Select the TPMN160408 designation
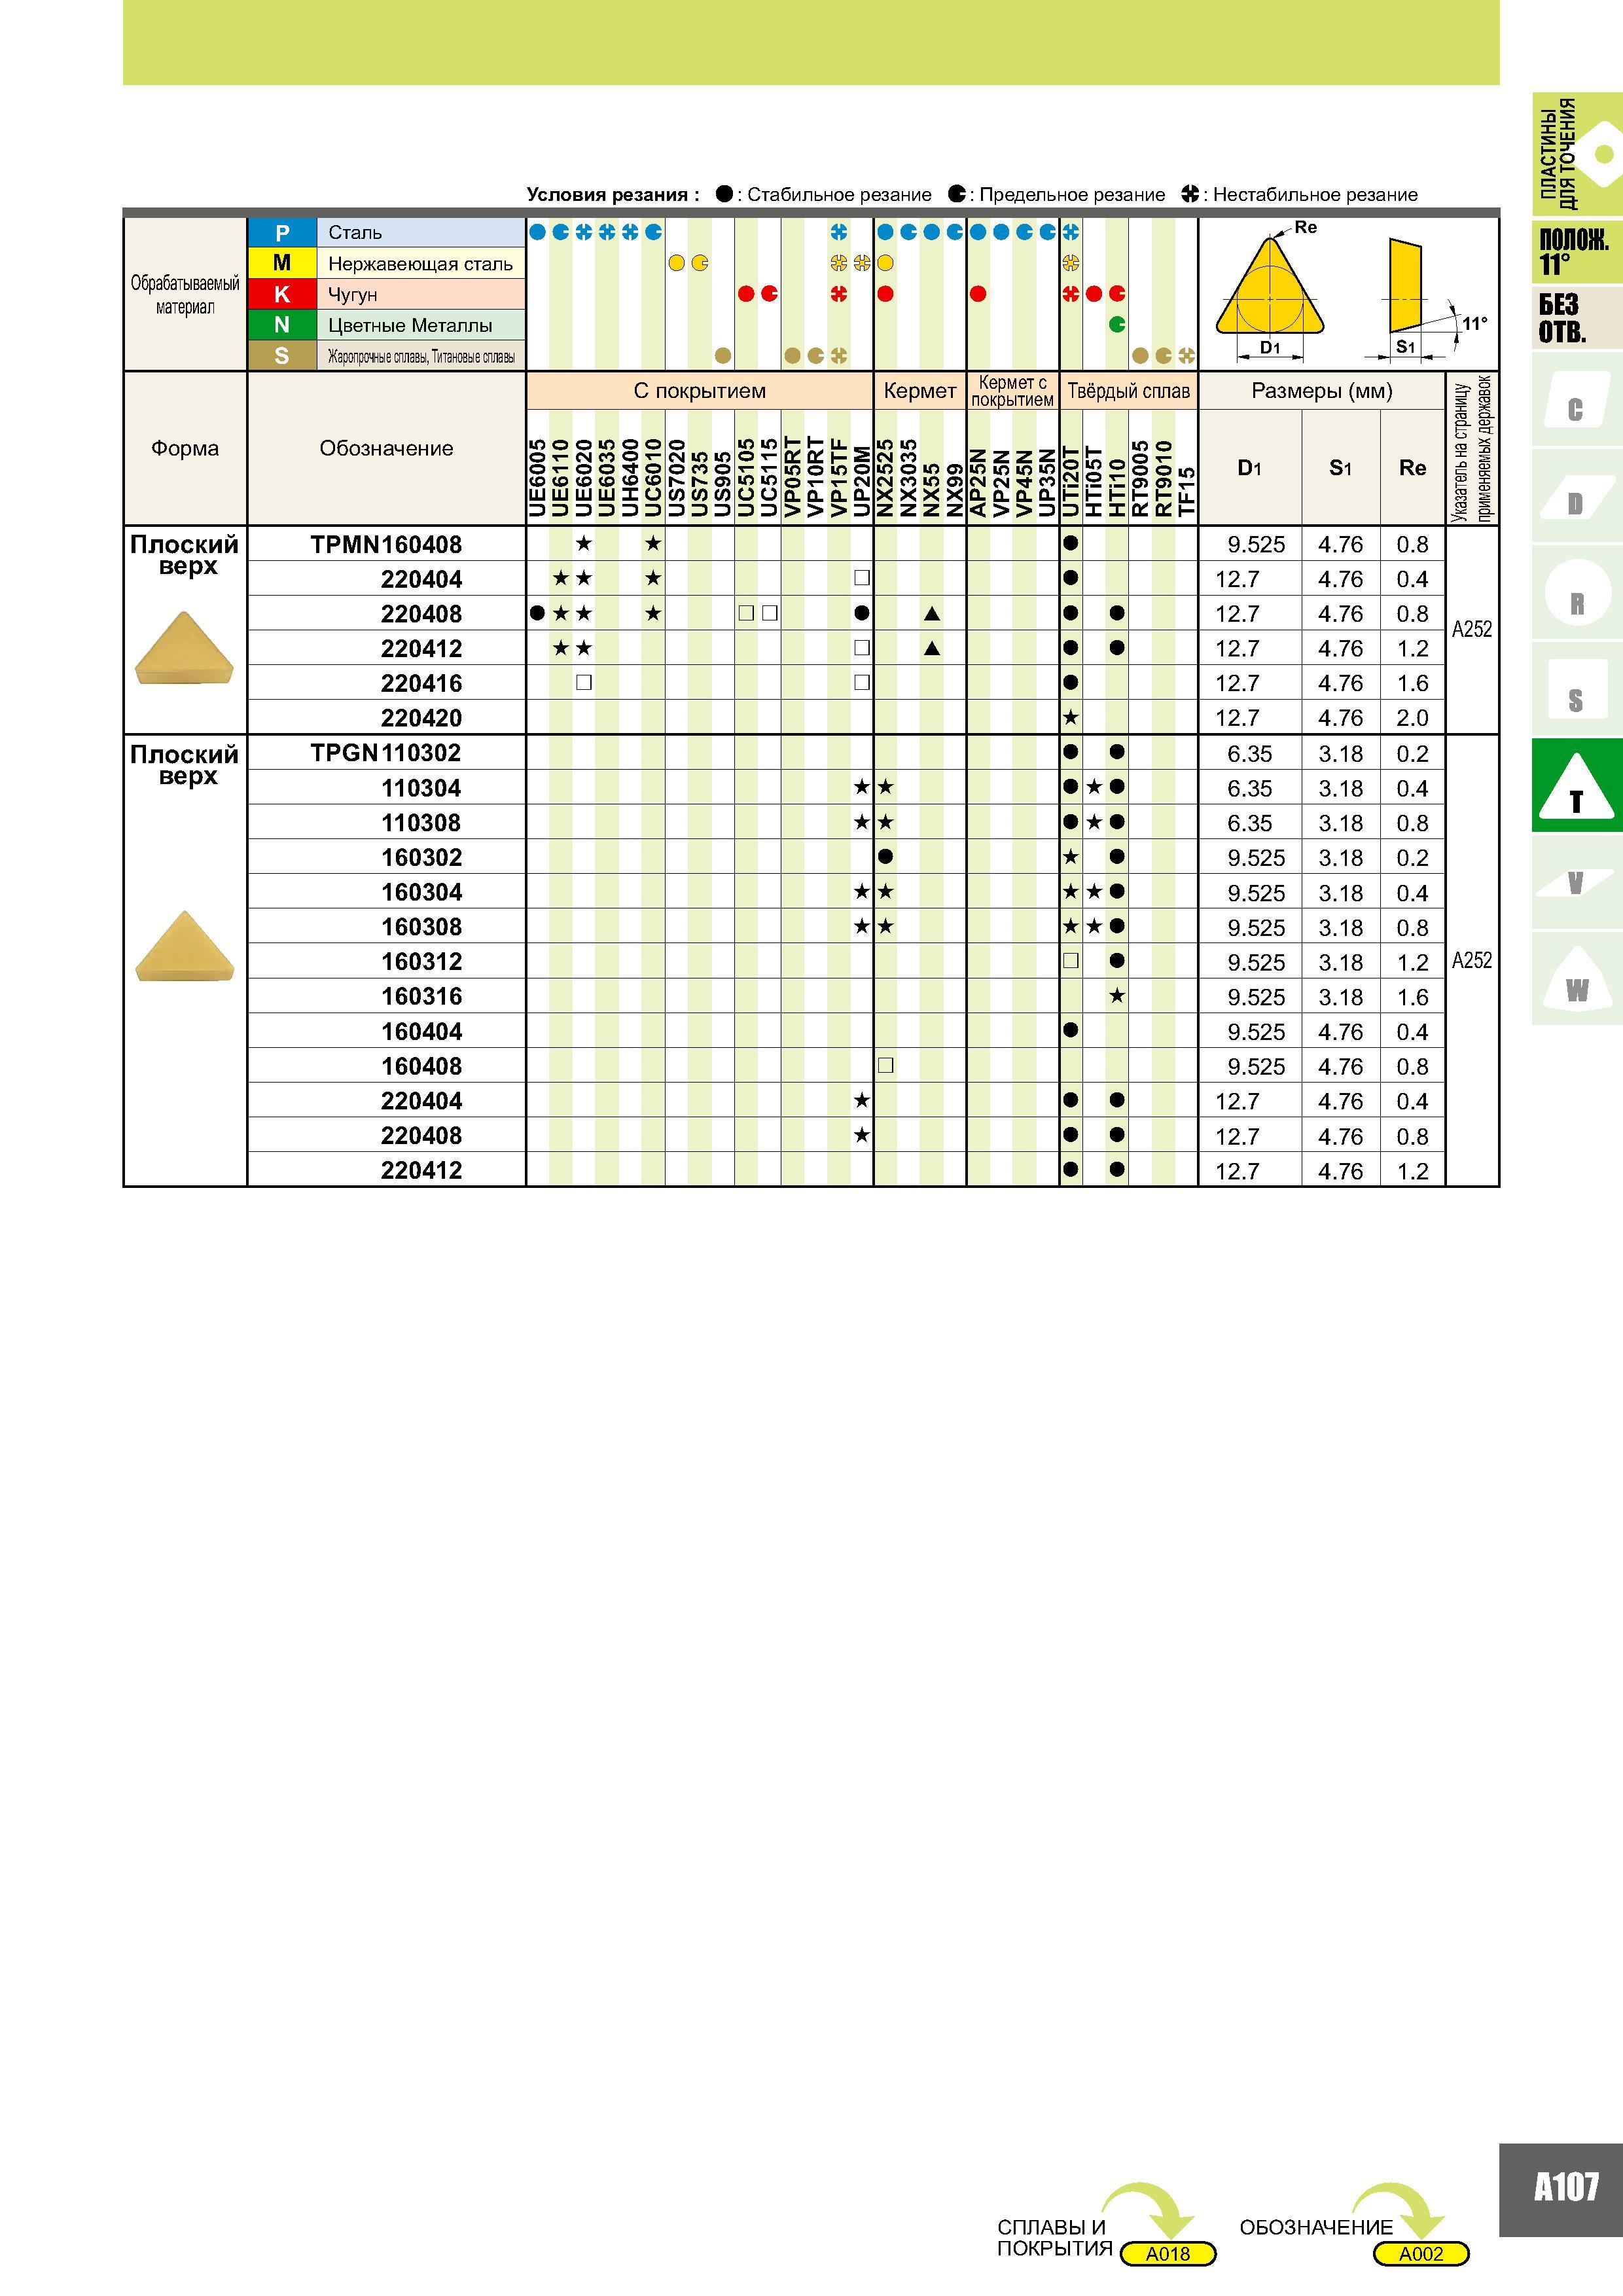Viewport: 1623px width, 2296px height. click(386, 545)
